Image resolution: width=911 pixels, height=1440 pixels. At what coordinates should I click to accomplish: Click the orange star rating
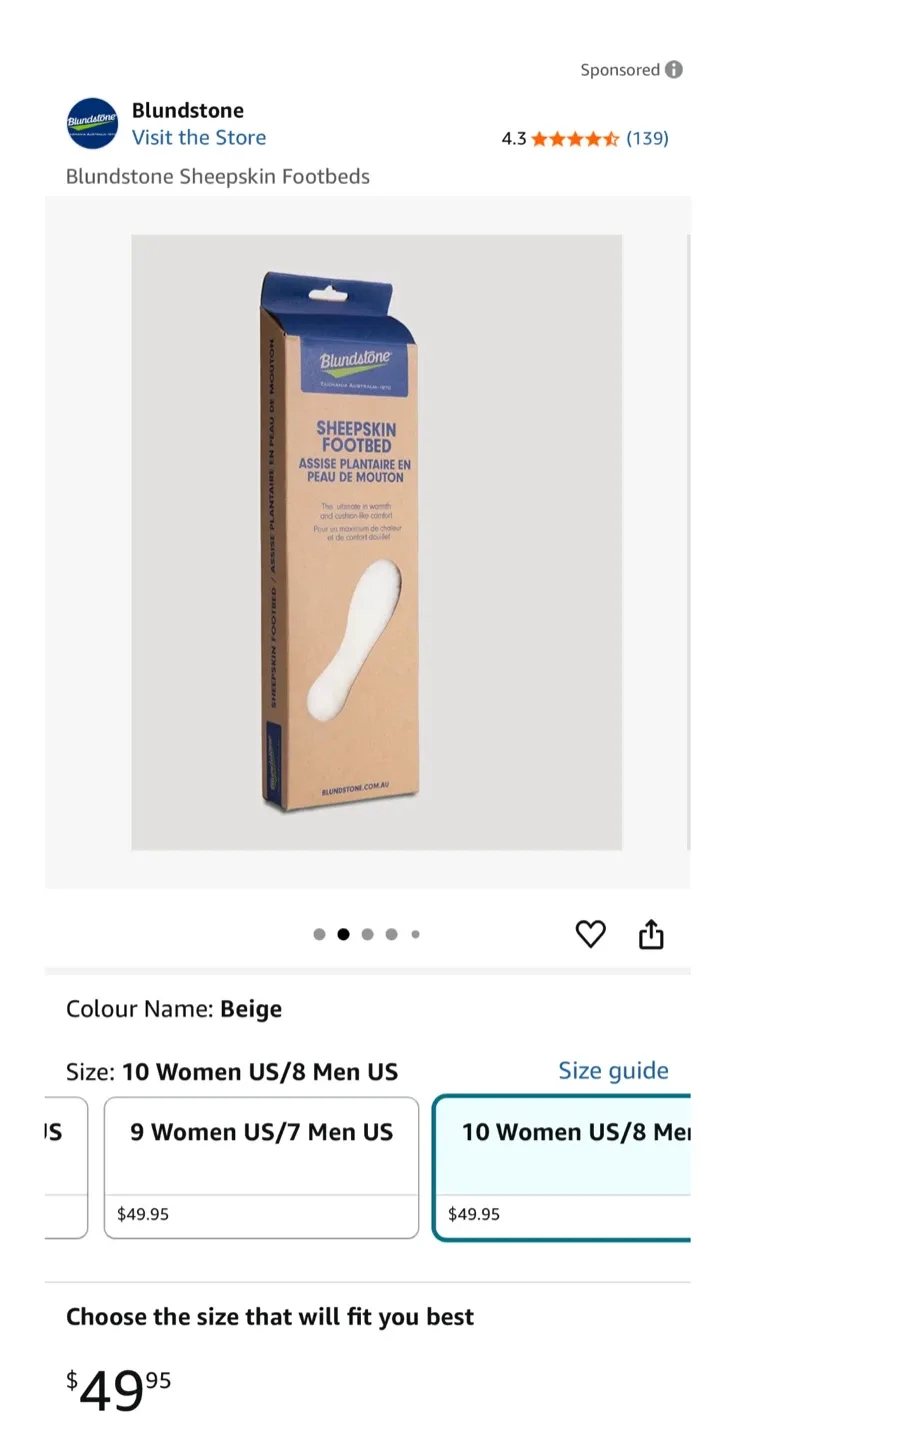coord(575,139)
